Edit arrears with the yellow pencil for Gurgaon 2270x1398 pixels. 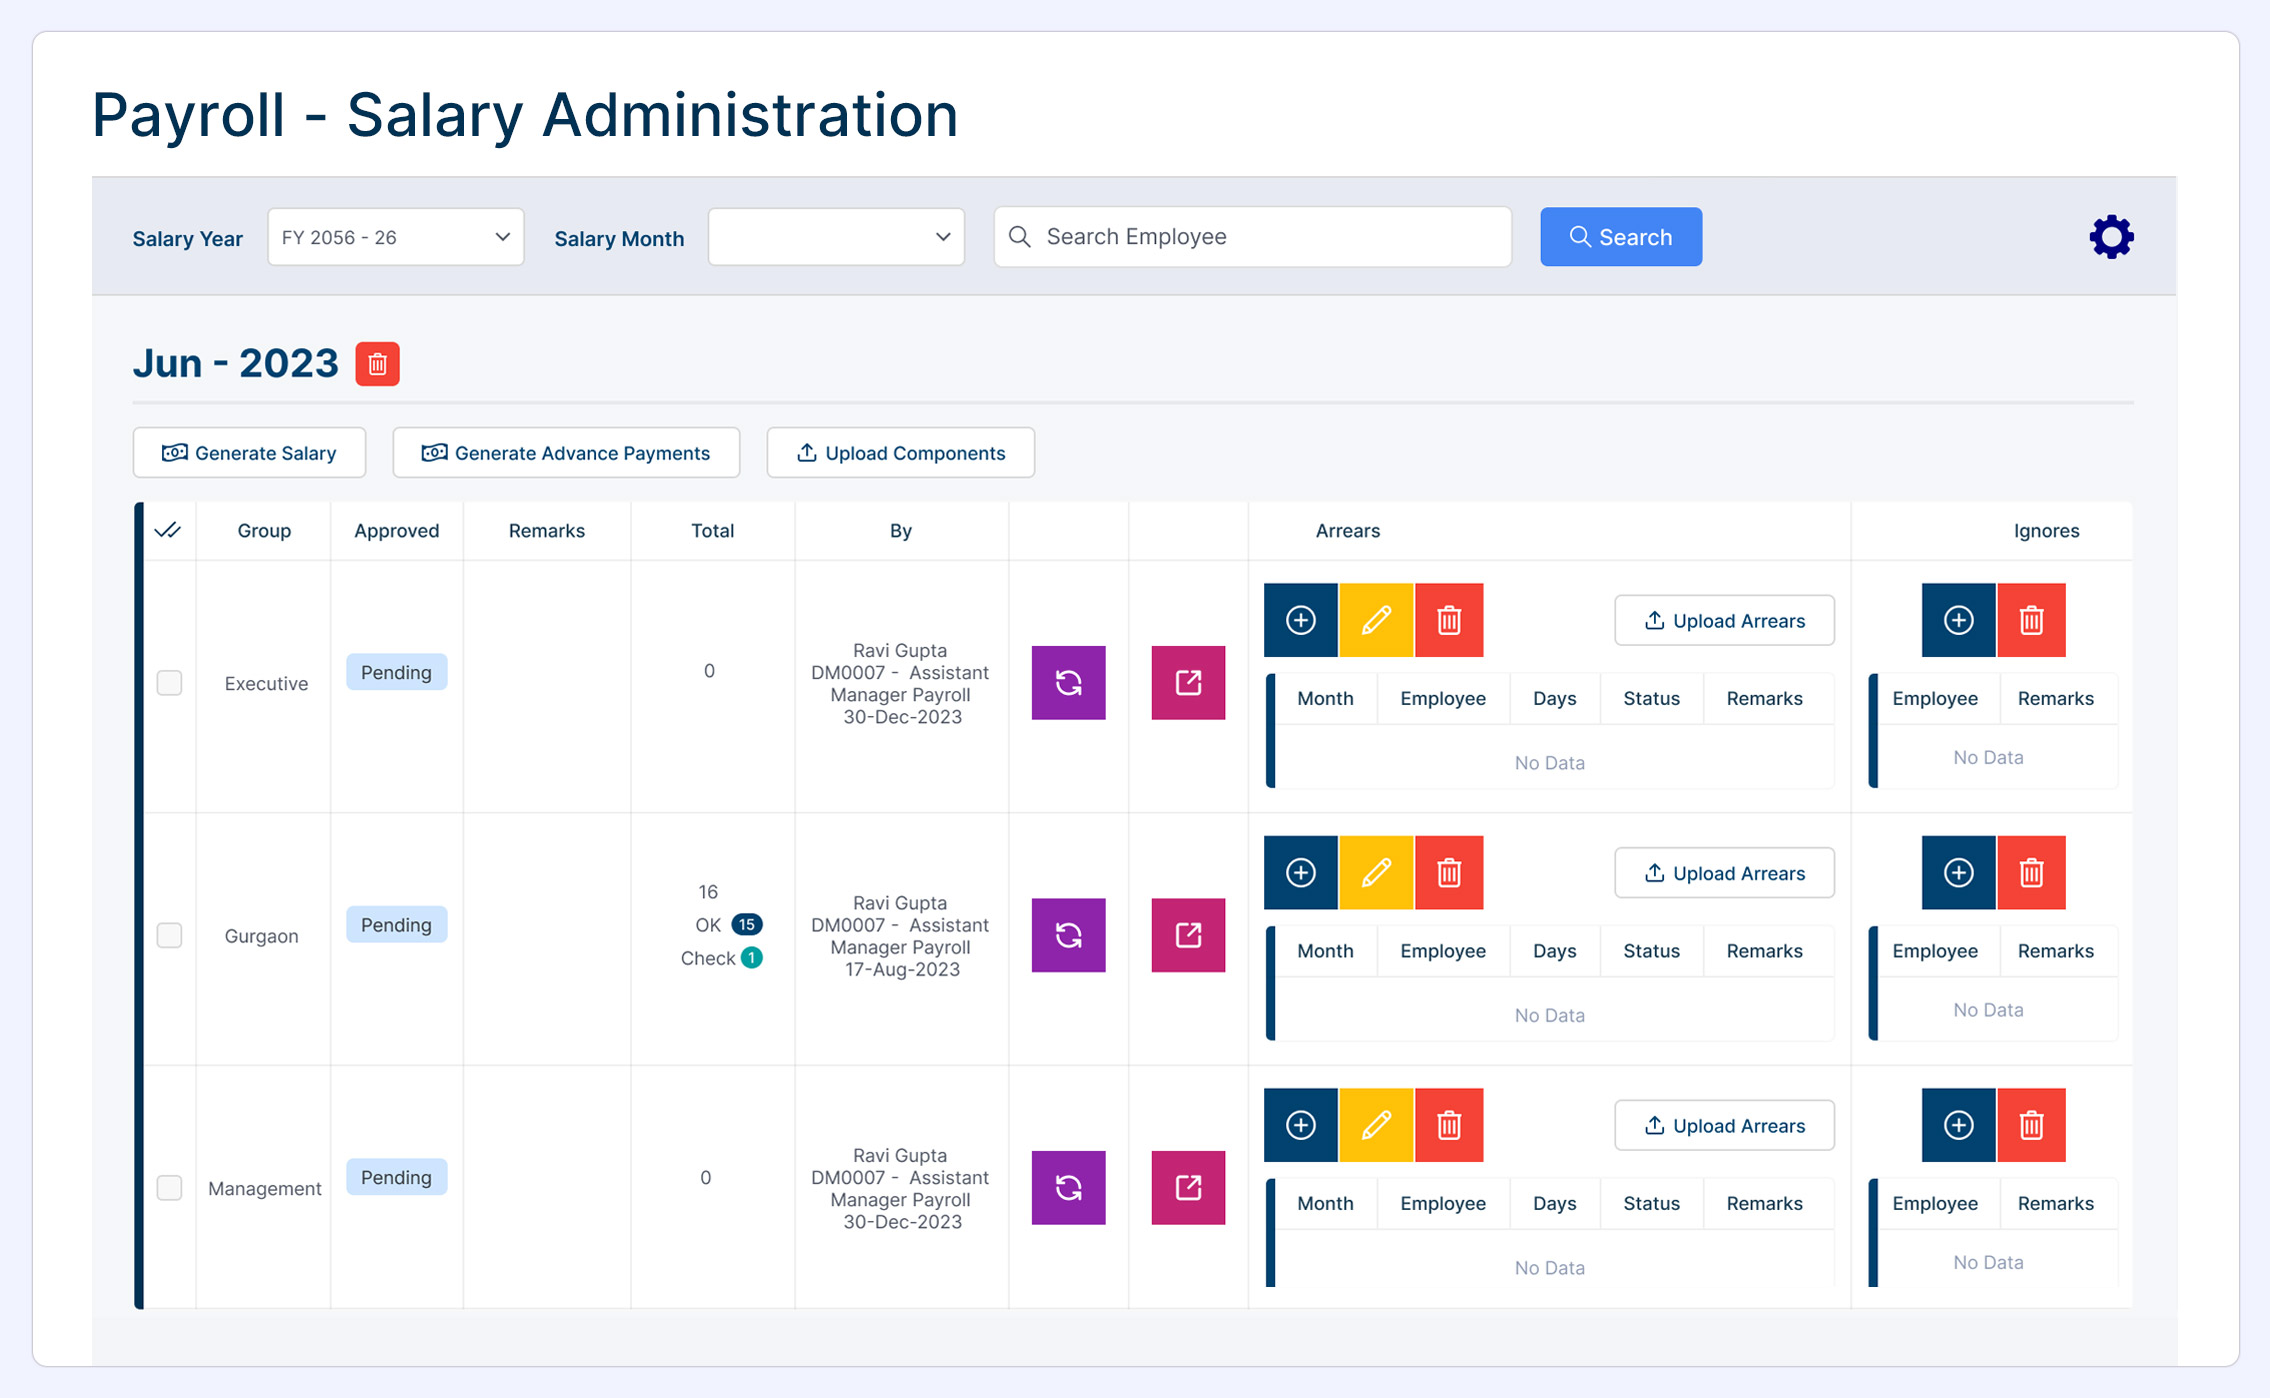pyautogui.click(x=1376, y=873)
